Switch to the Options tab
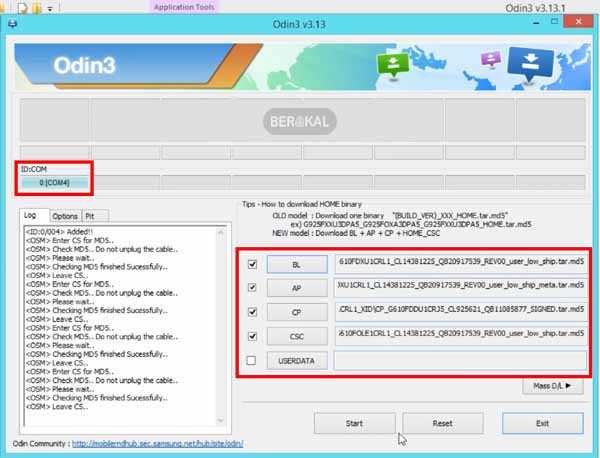This screenshot has height=458, width=600. (65, 216)
